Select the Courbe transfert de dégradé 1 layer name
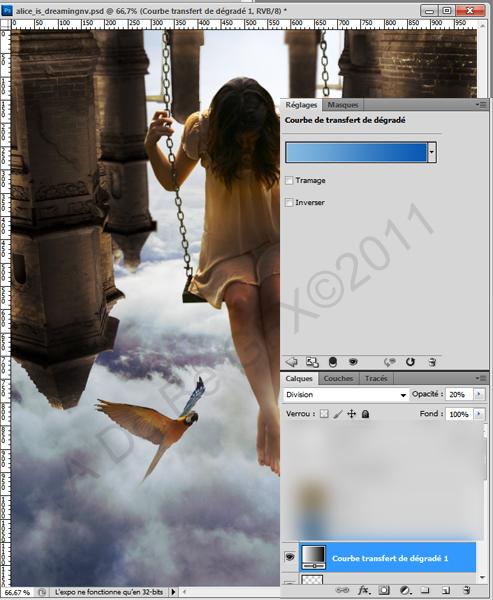This screenshot has height=600, width=493. (390, 558)
